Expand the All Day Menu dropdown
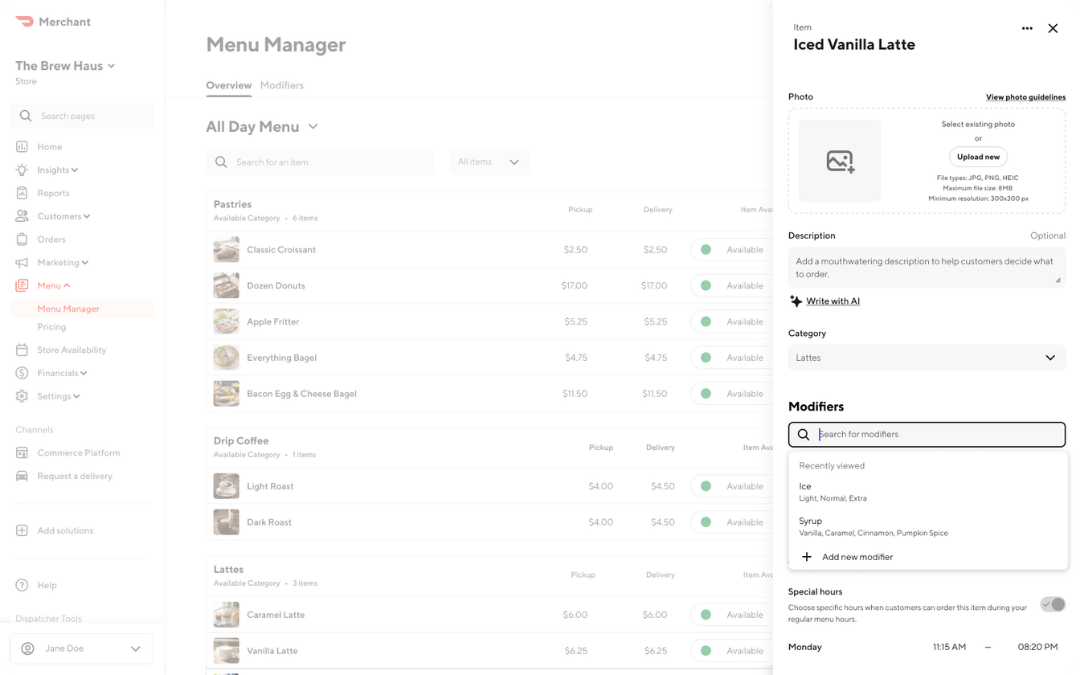Viewport: 1080px width, 675px height. tap(262, 127)
